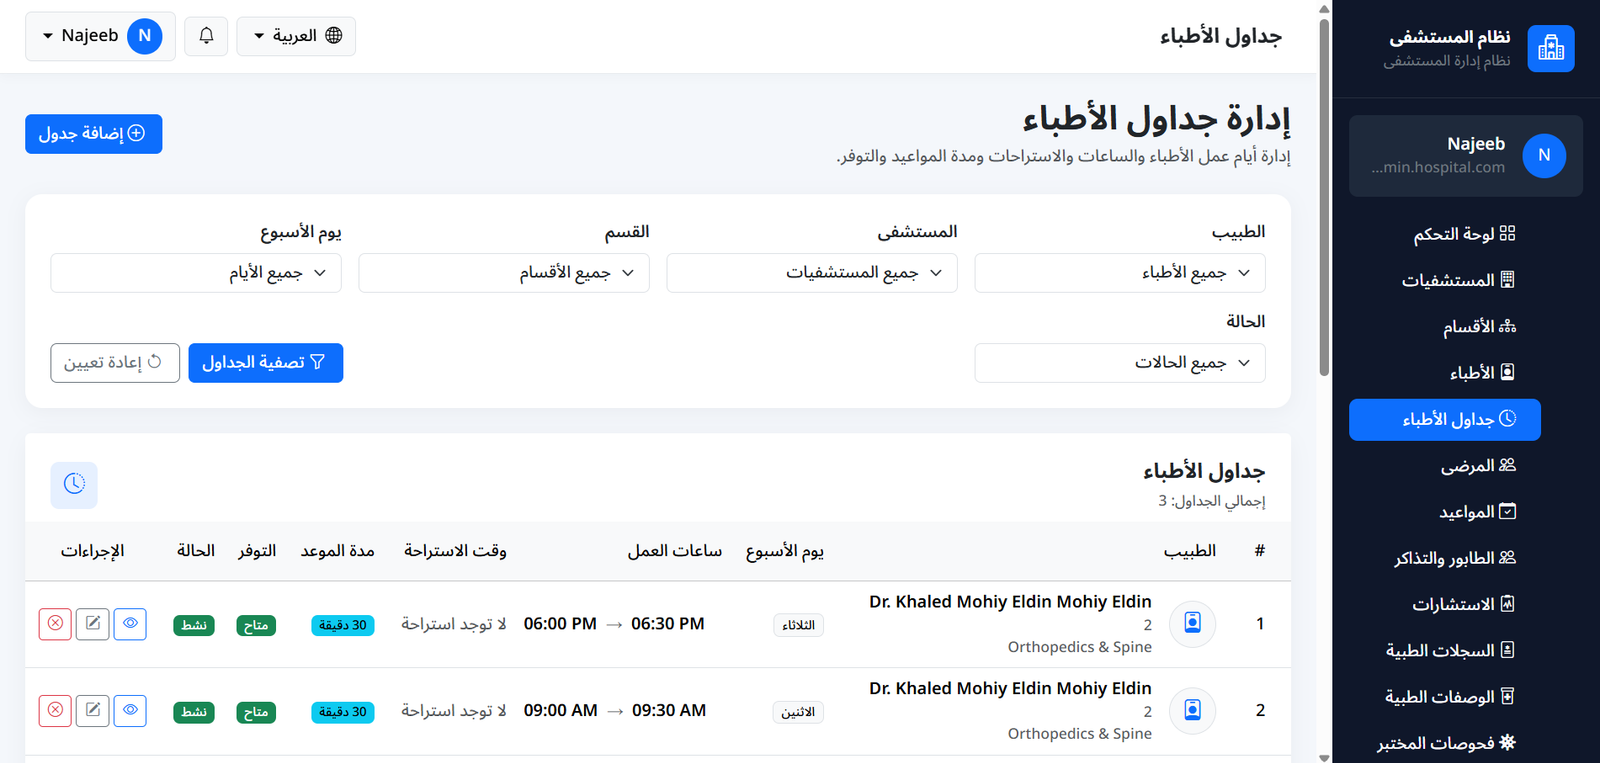The width and height of the screenshot is (1600, 763).
Task: Delete row 2 schedule red X
Action: coord(56,711)
